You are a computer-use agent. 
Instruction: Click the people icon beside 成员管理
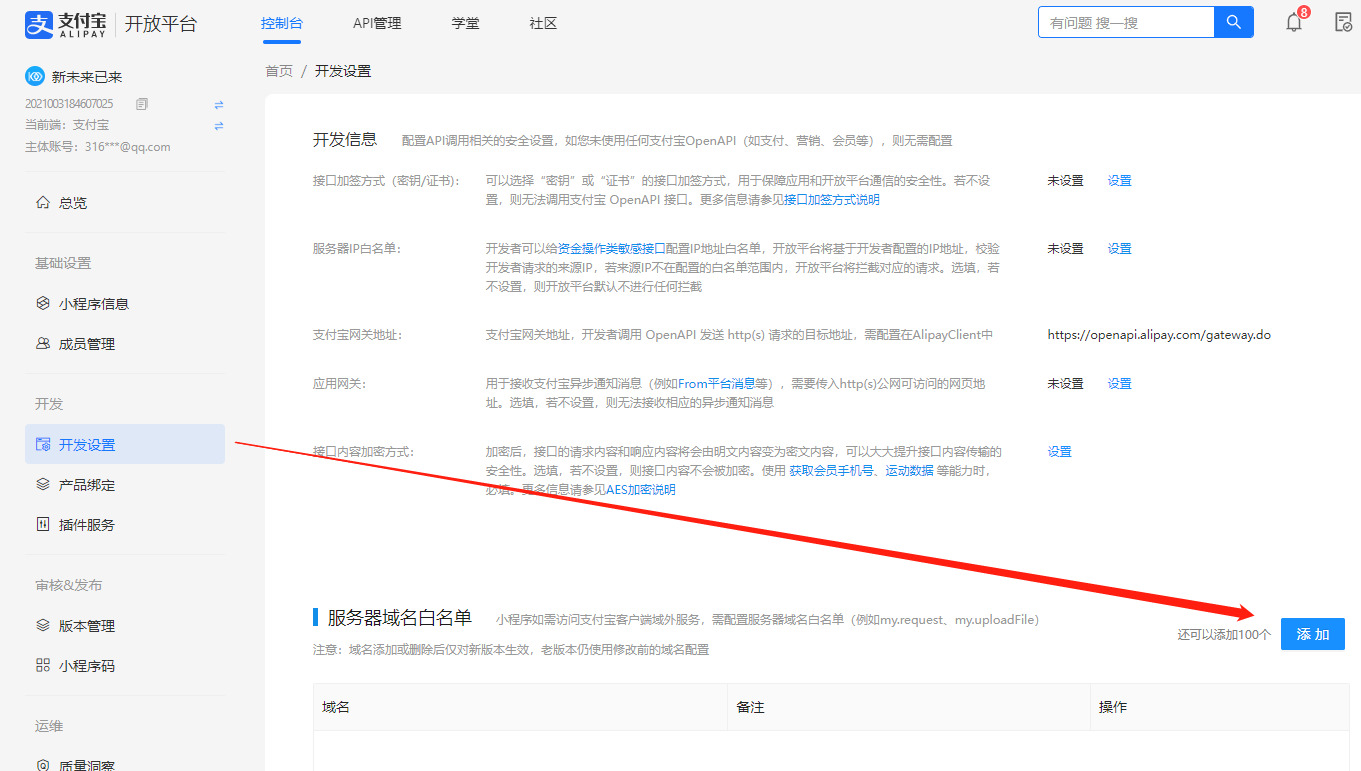click(x=43, y=343)
